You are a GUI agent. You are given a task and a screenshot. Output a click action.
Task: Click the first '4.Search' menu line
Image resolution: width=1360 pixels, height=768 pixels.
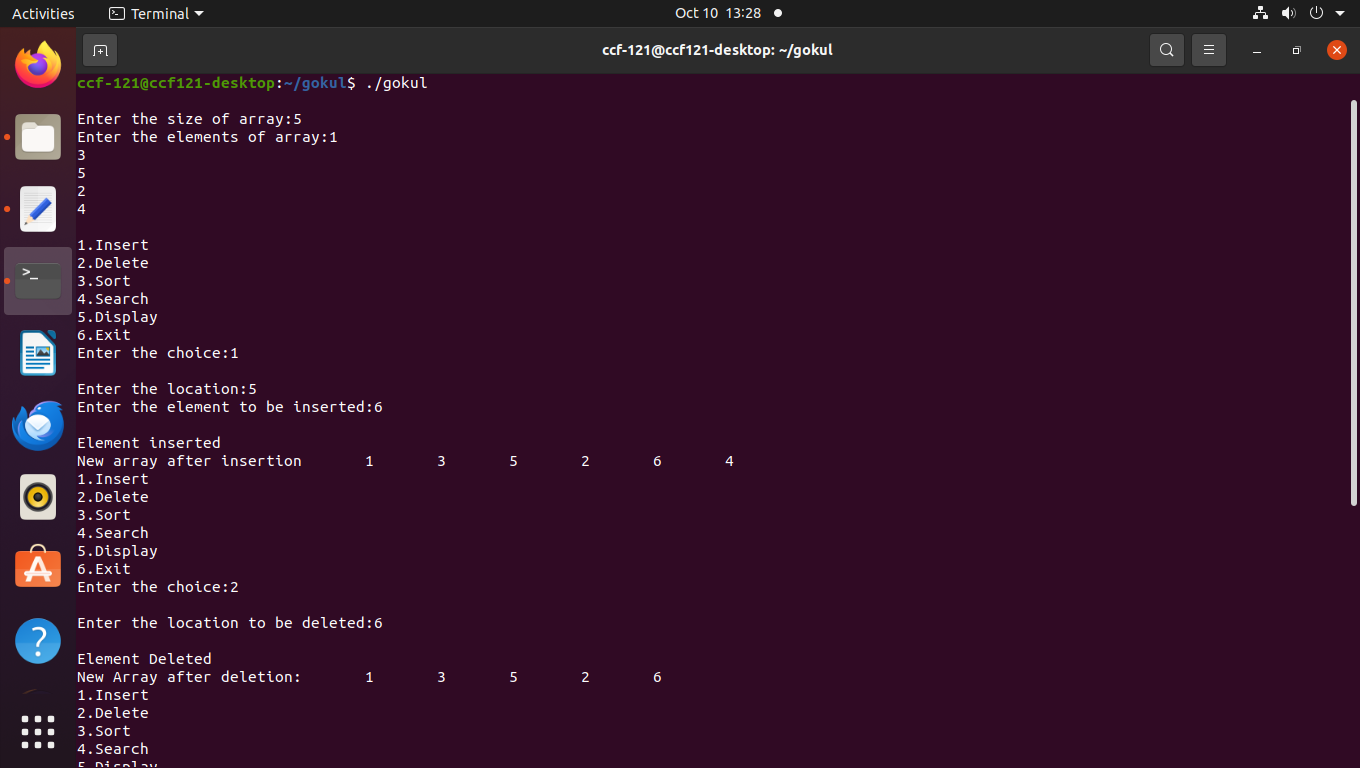(x=112, y=299)
